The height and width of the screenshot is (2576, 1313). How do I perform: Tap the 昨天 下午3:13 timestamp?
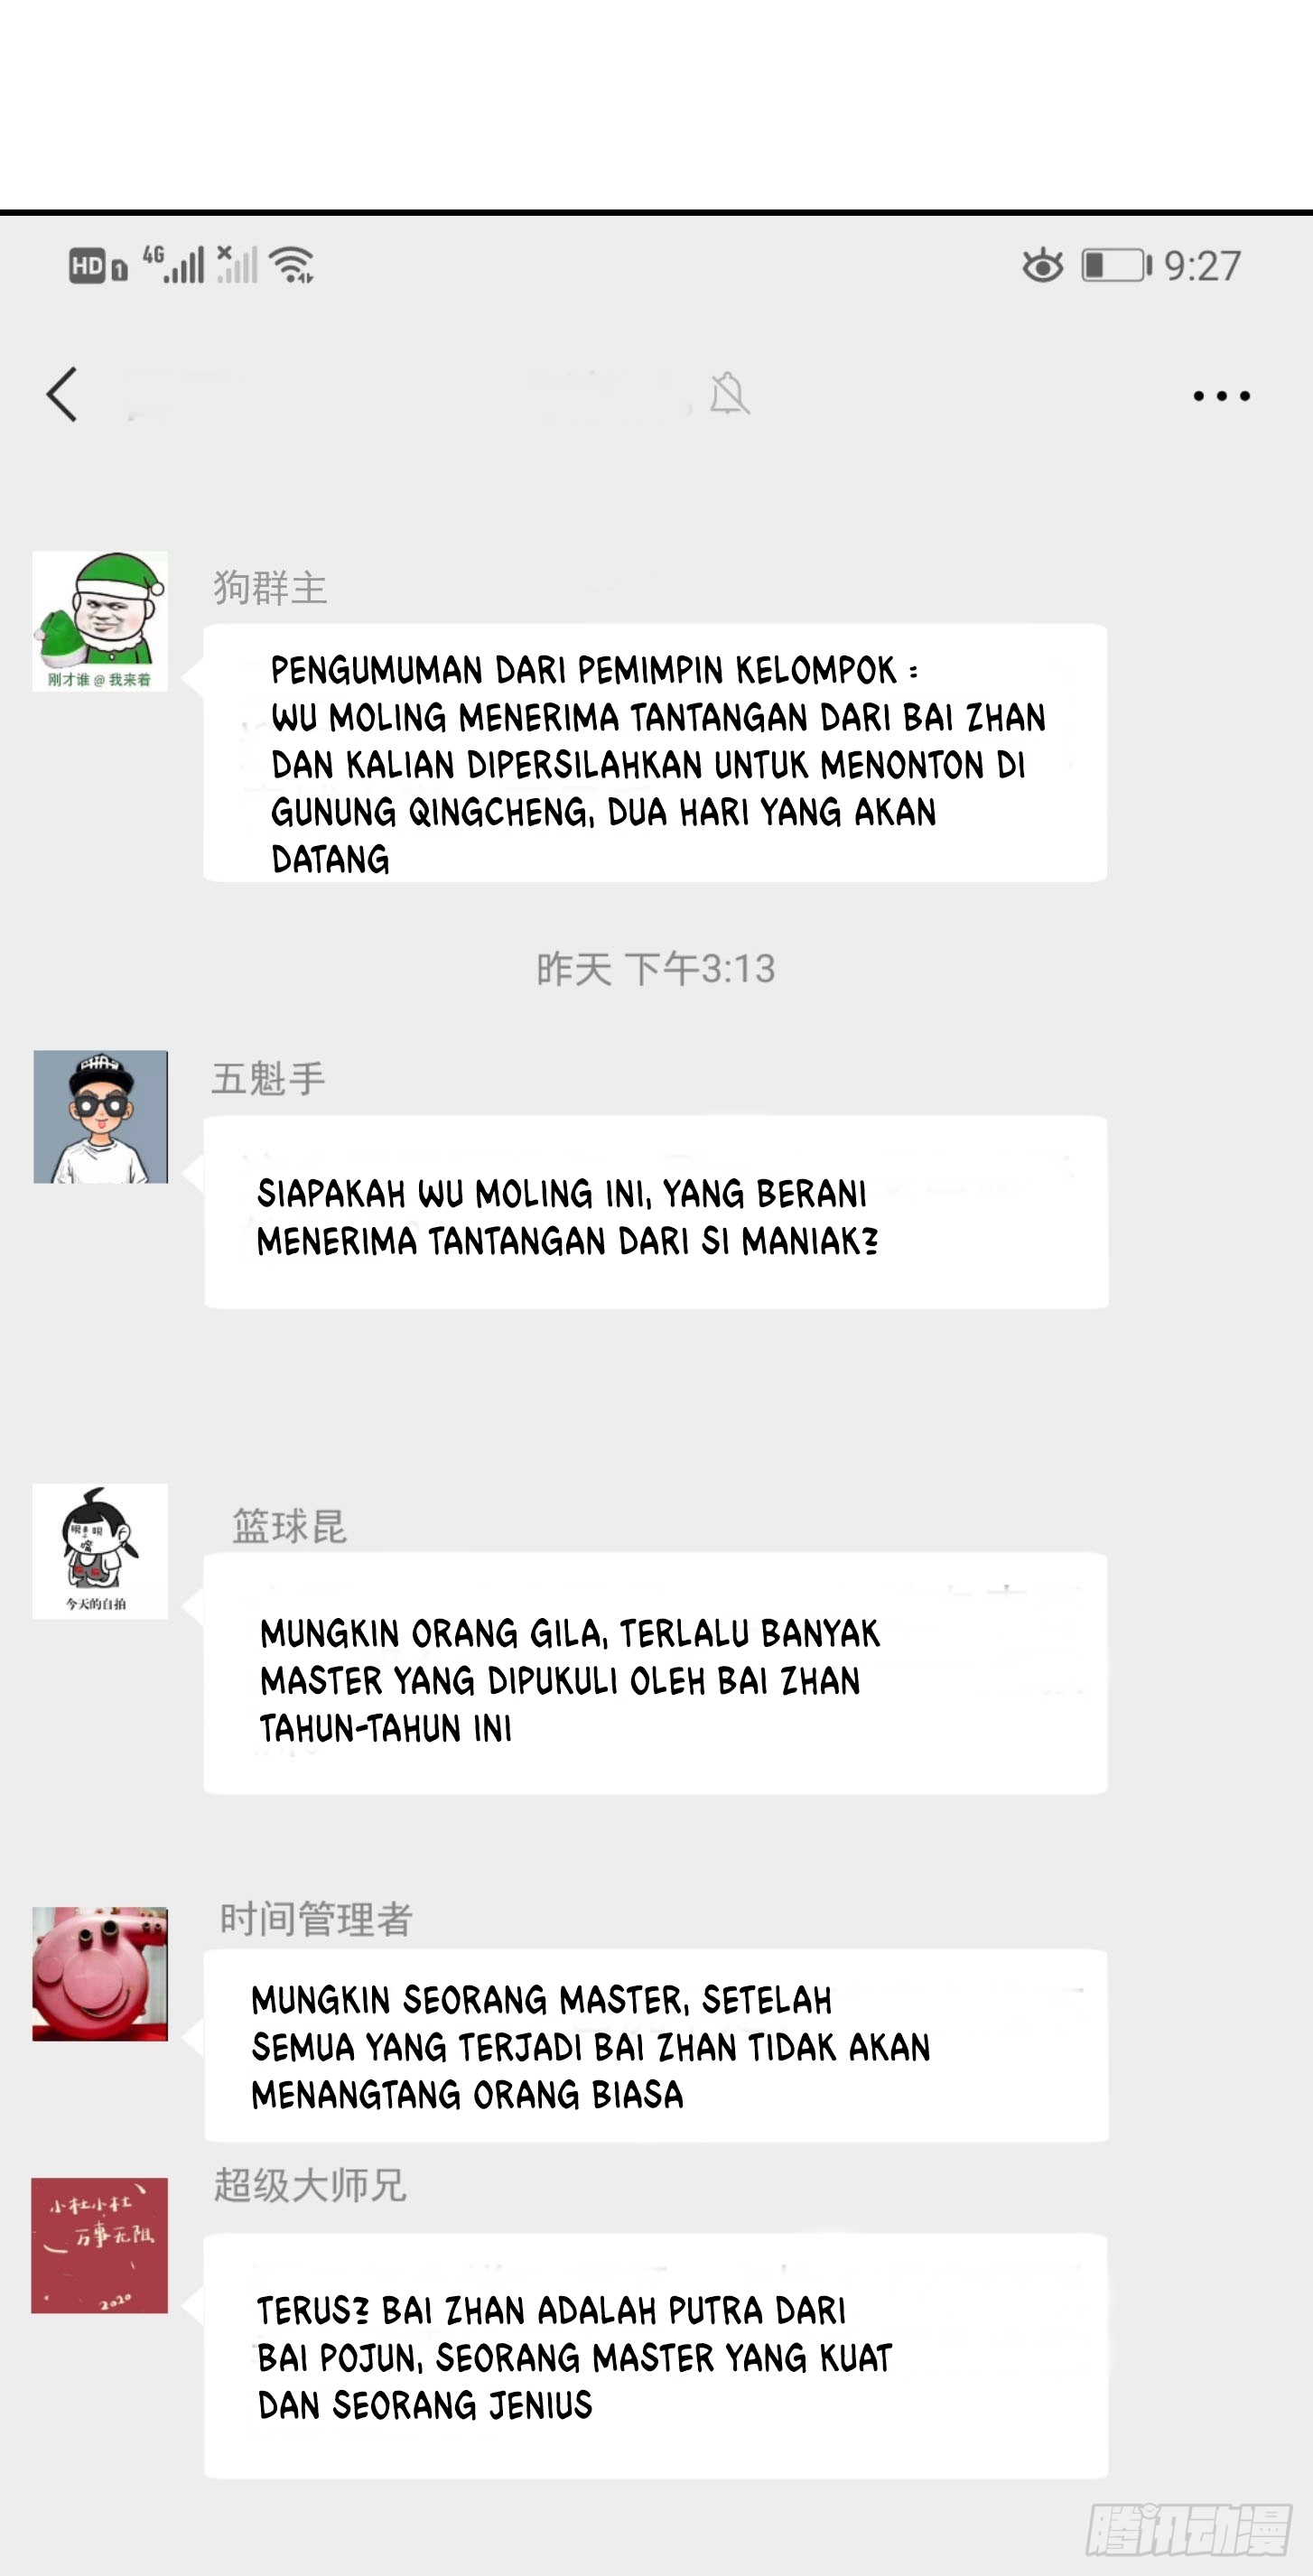(x=655, y=969)
